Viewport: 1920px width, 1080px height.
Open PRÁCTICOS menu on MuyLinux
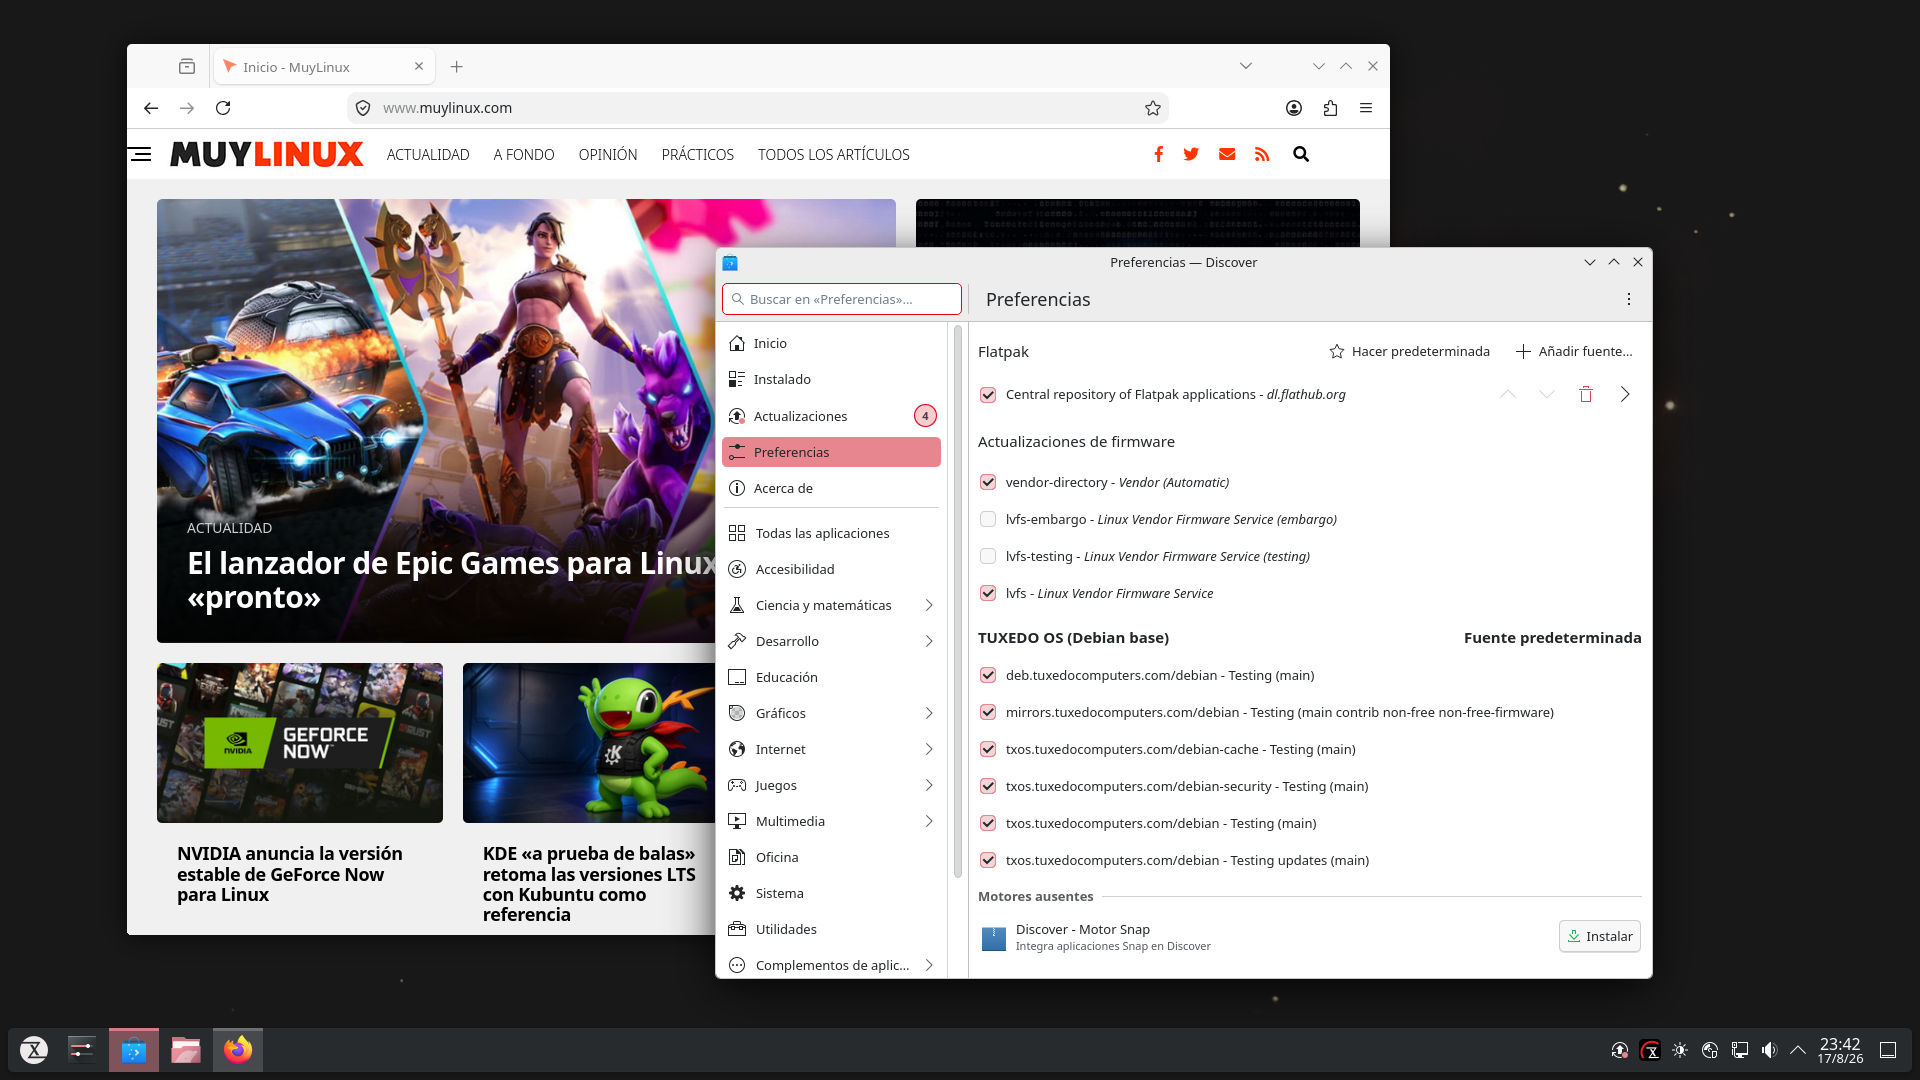697,155
